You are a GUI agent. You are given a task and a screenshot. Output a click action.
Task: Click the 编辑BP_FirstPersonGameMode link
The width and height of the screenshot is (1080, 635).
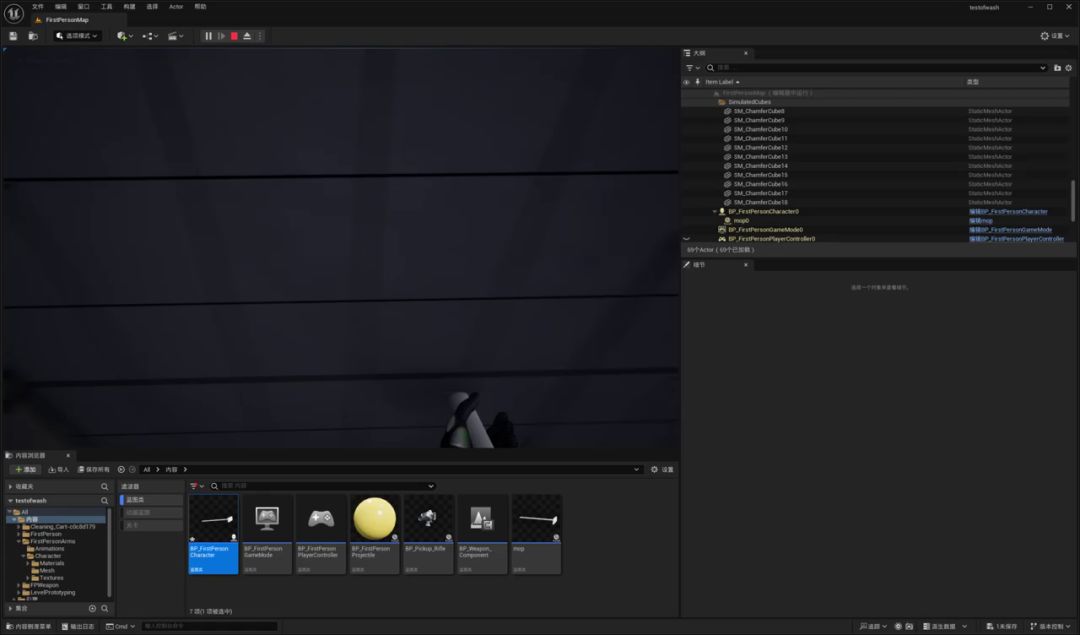(1009, 230)
